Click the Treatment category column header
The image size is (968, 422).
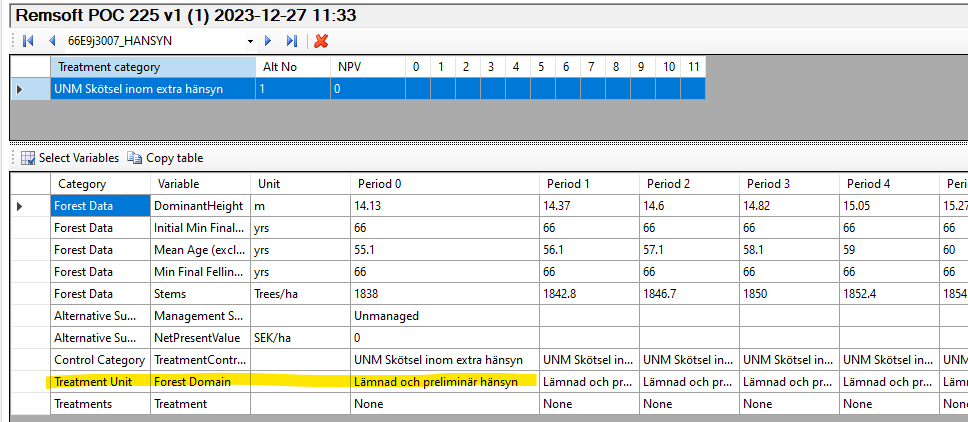point(152,67)
